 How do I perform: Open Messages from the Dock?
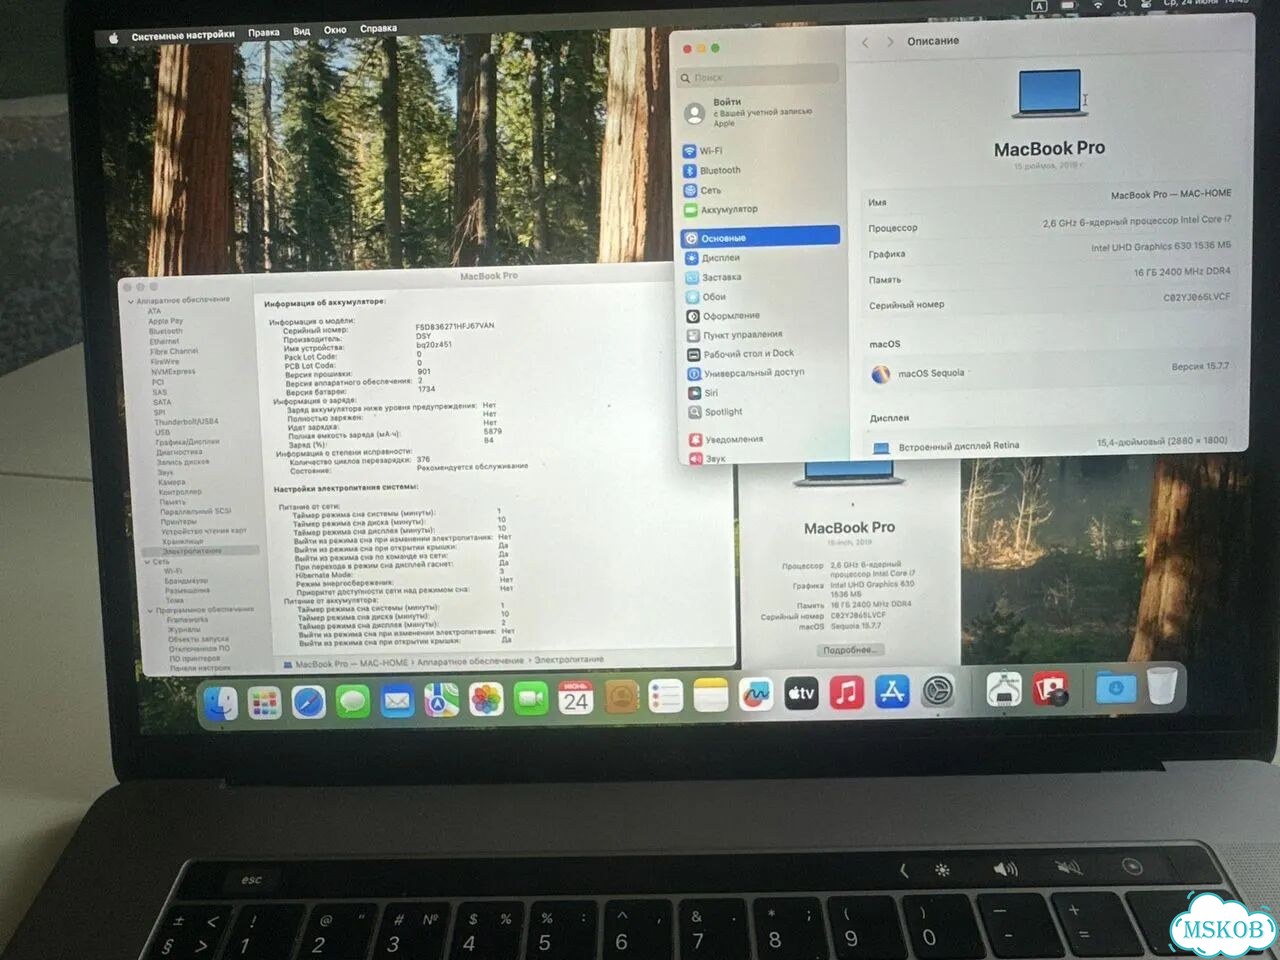[x=352, y=702]
